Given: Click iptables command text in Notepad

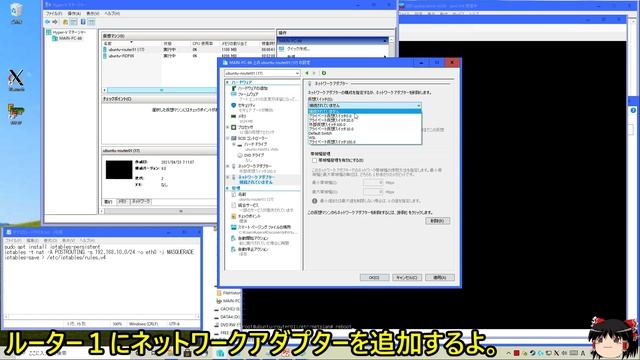Looking at the screenshot, I should [99, 252].
